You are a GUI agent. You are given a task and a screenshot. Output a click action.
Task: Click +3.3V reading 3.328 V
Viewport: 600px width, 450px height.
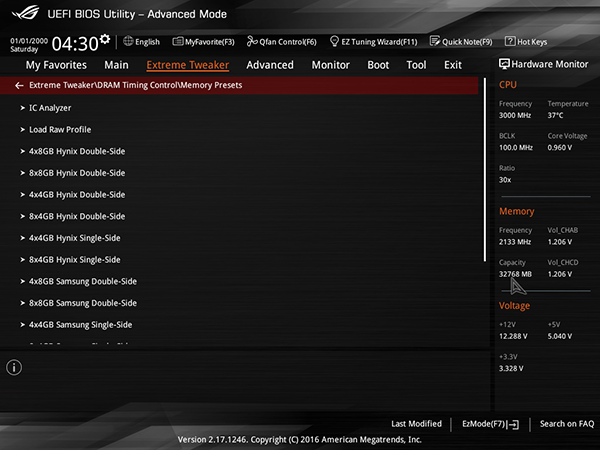(x=511, y=368)
